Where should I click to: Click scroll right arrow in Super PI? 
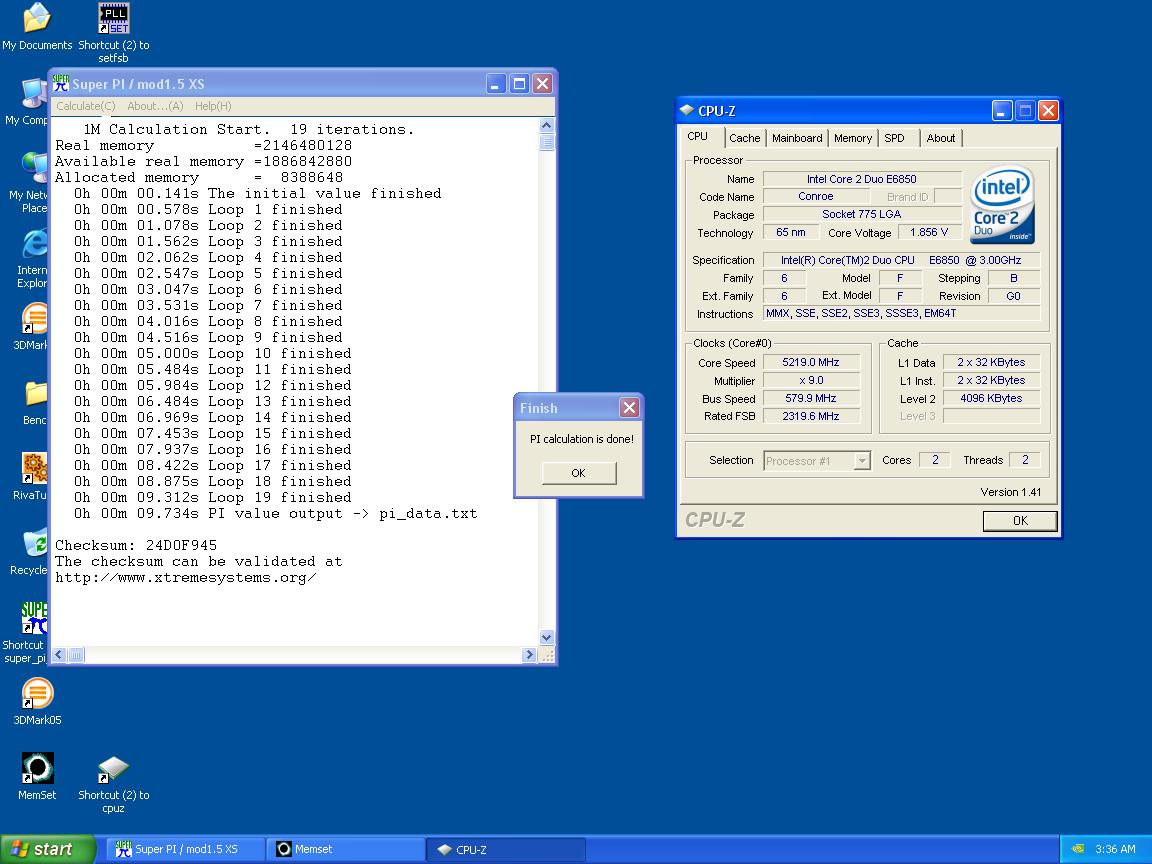pos(529,655)
